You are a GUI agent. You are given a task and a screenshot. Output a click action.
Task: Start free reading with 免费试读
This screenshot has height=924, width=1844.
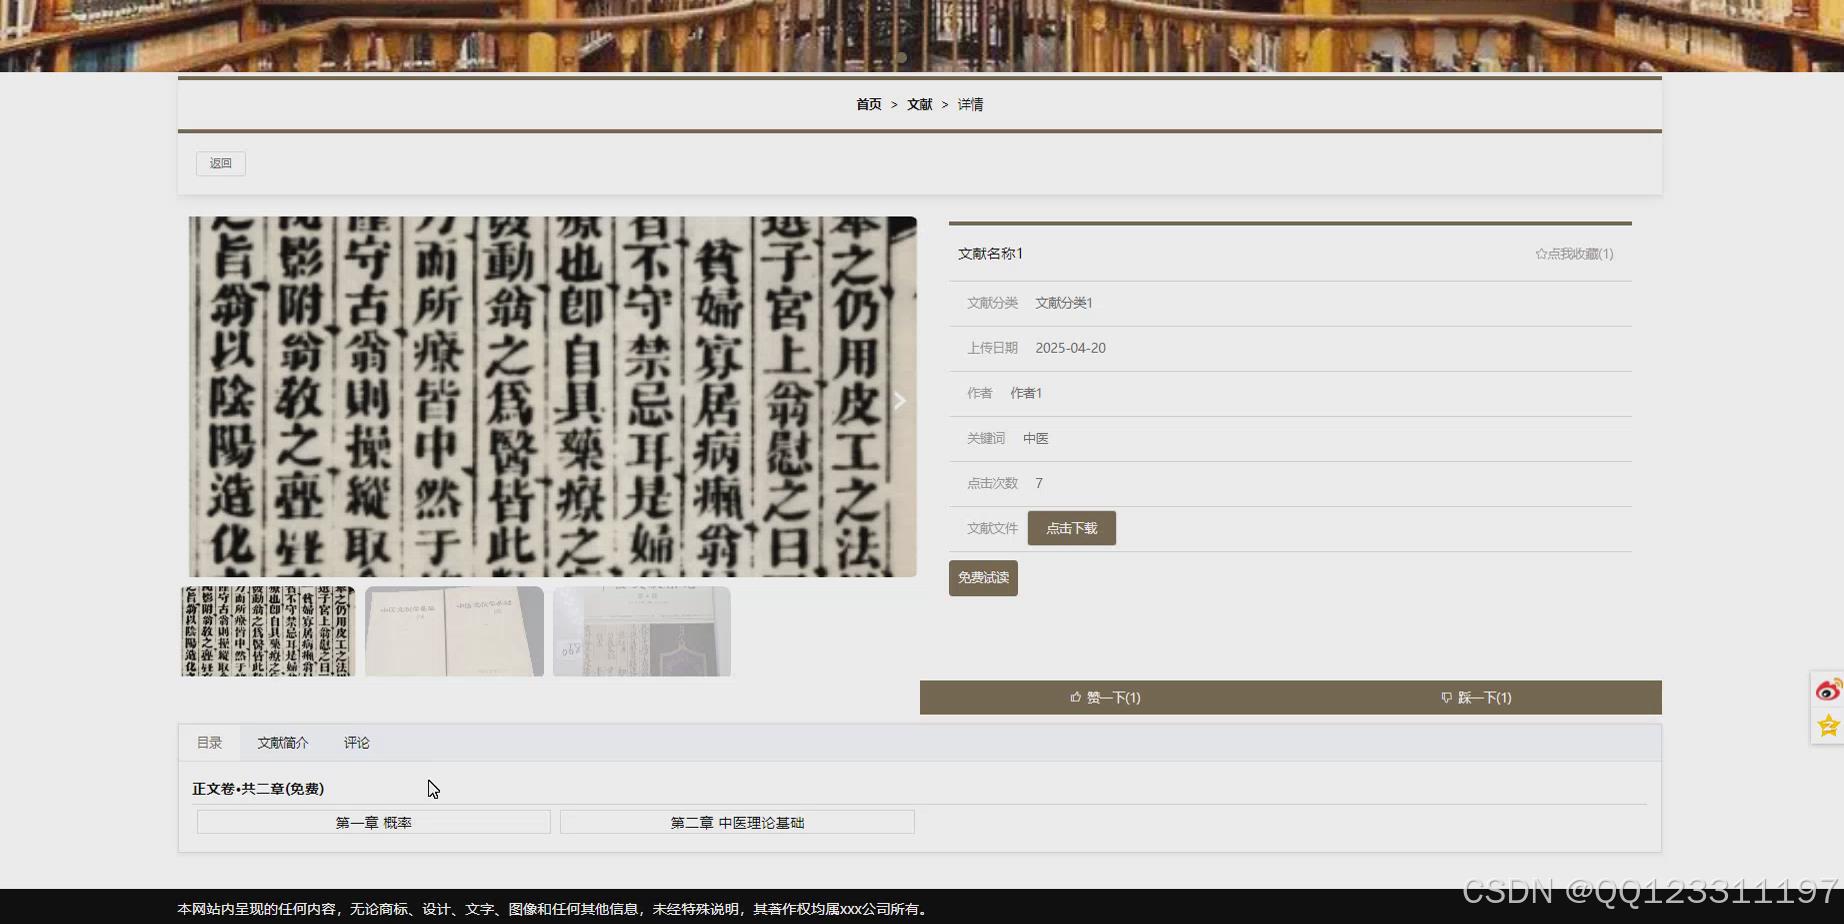point(983,578)
